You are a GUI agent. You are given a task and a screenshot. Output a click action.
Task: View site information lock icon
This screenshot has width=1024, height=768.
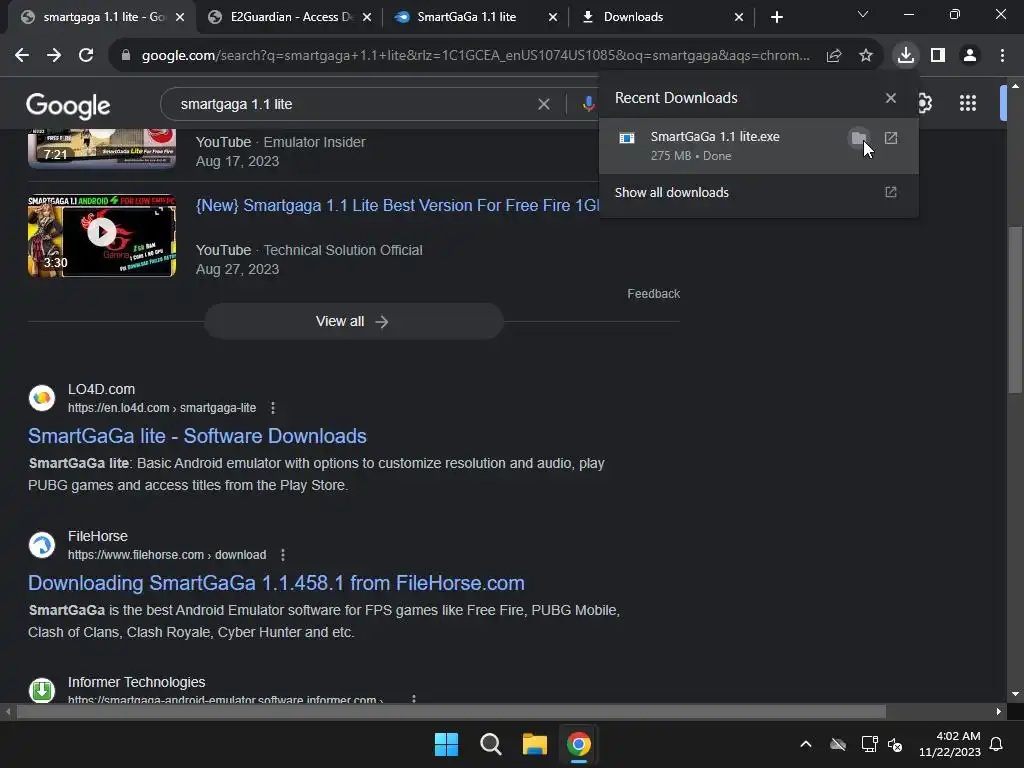coord(126,56)
